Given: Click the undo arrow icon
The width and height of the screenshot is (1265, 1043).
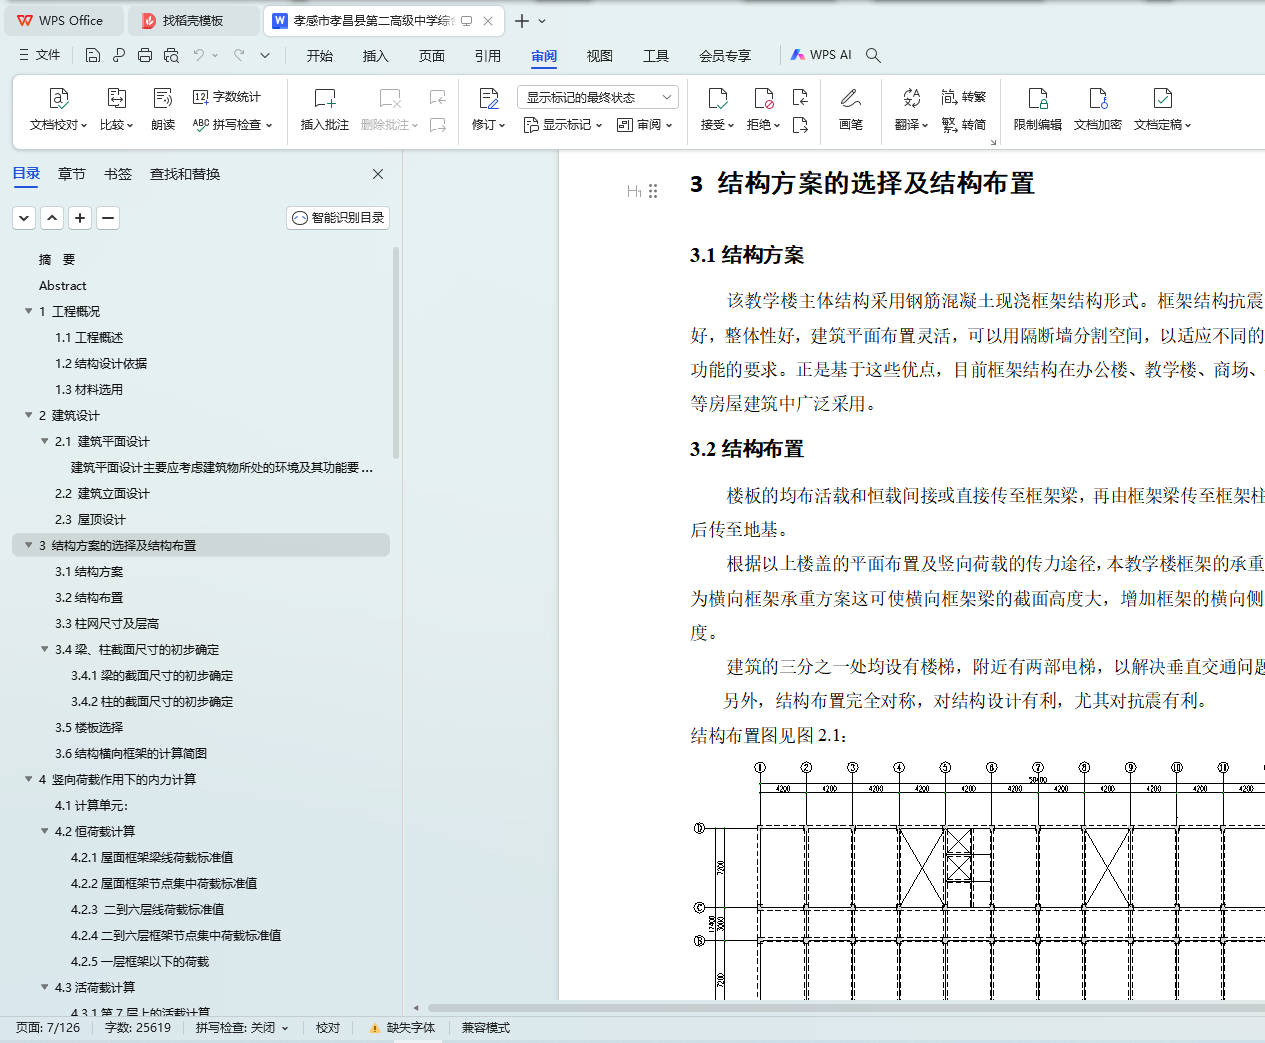Looking at the screenshot, I should (199, 55).
